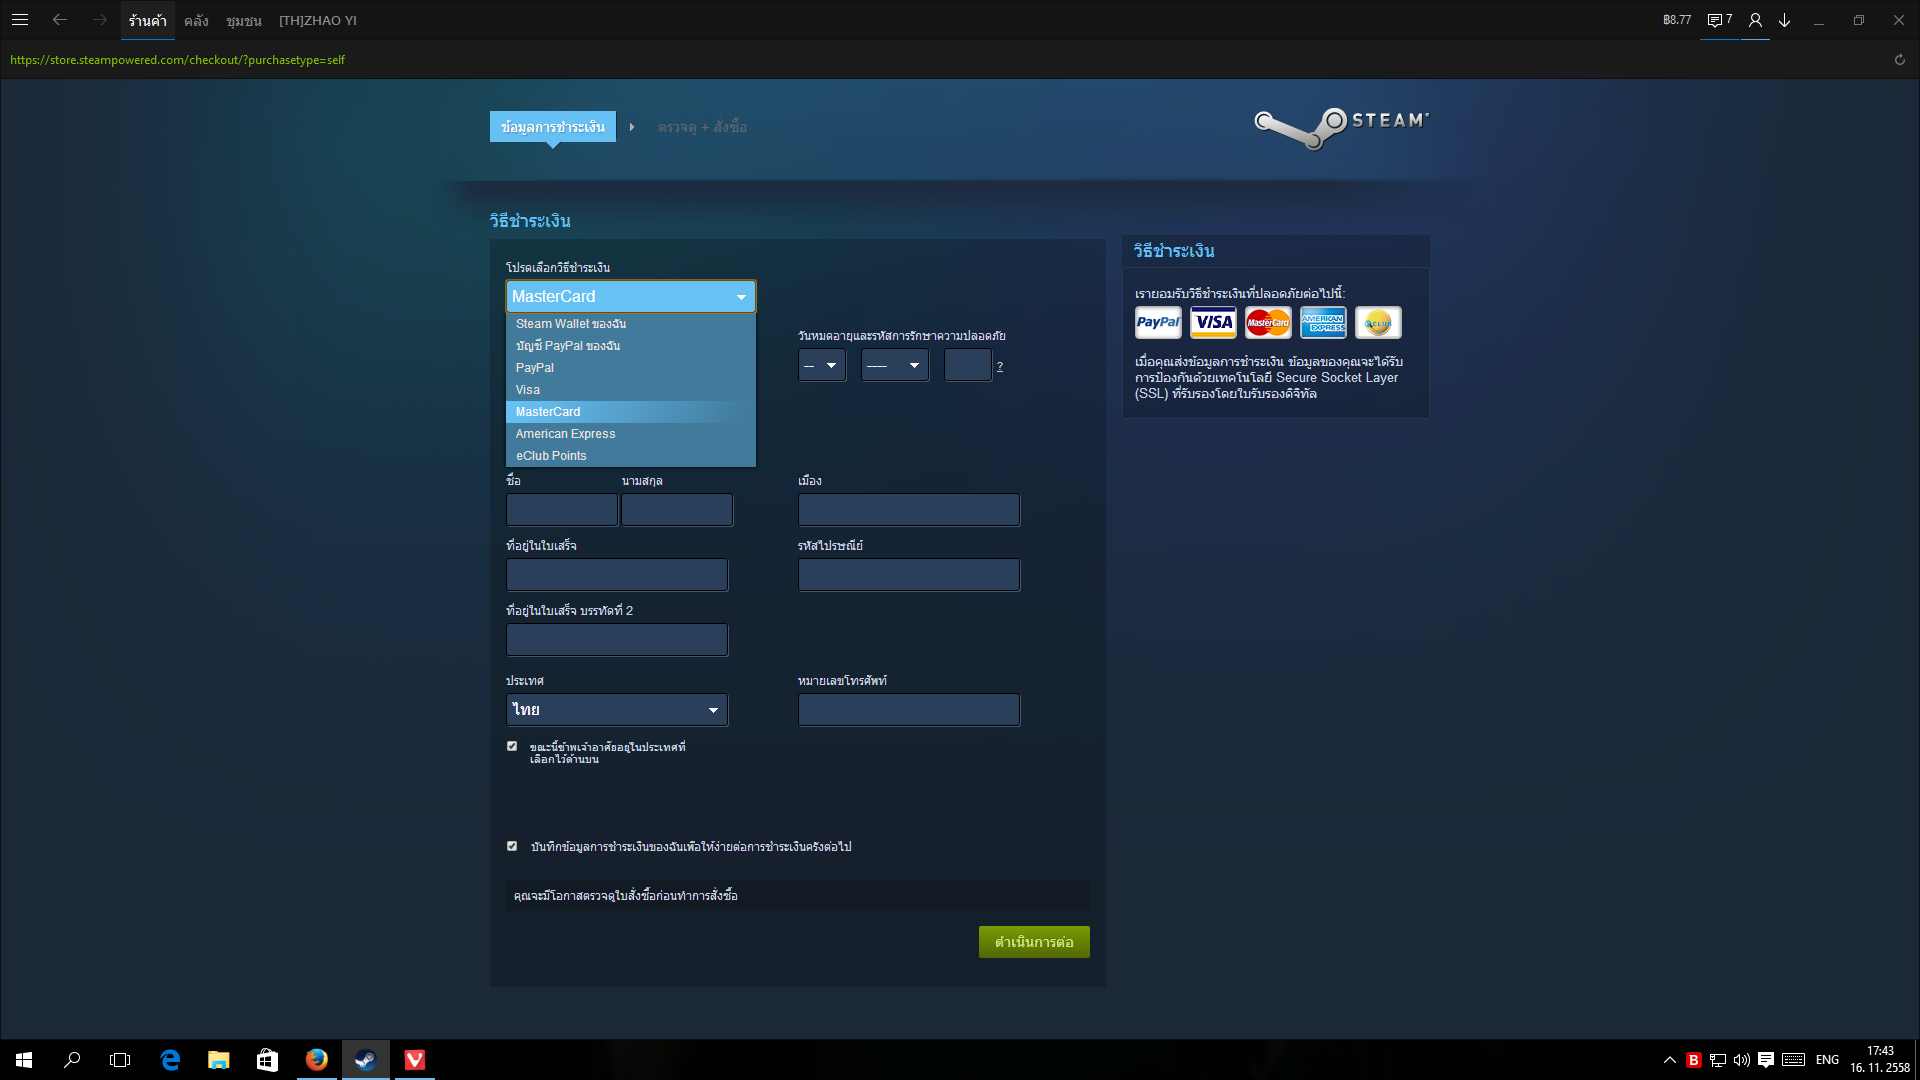Screen dimensions: 1920x1080
Task: Click the นามสกุล last name field
Action: 677,510
